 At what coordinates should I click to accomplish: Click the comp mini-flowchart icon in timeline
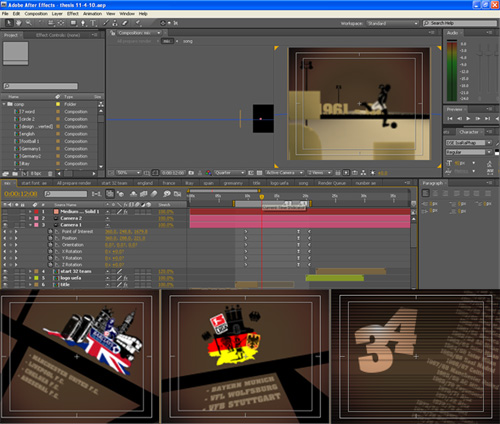[96, 194]
